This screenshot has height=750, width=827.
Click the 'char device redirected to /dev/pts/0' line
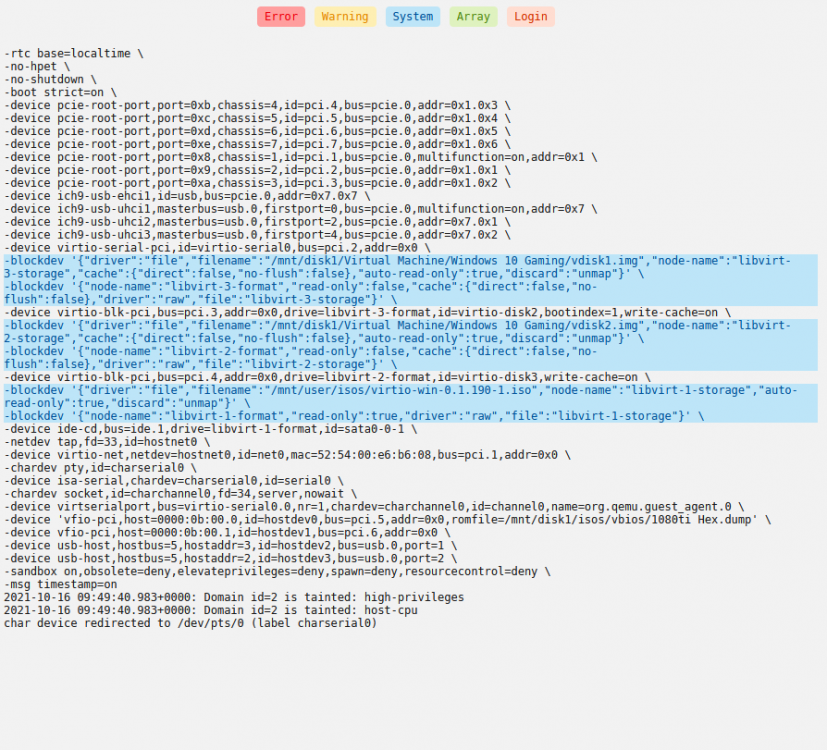click(190, 623)
